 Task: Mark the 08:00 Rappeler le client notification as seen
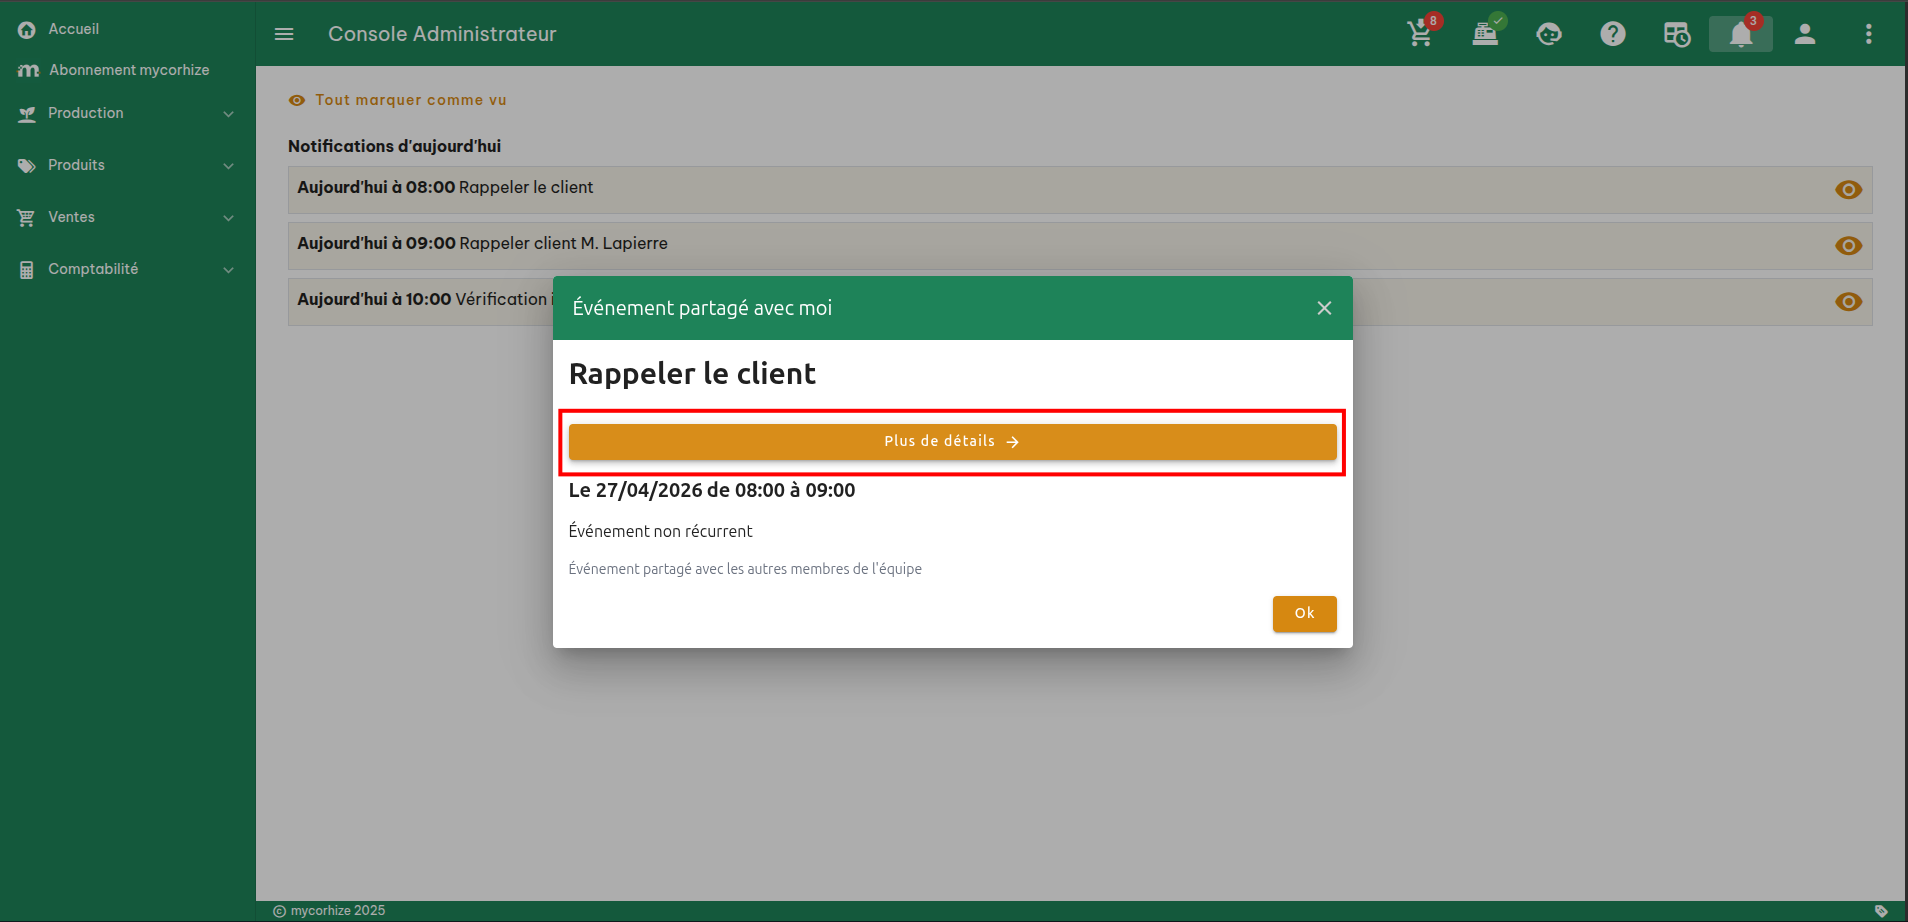tap(1849, 190)
